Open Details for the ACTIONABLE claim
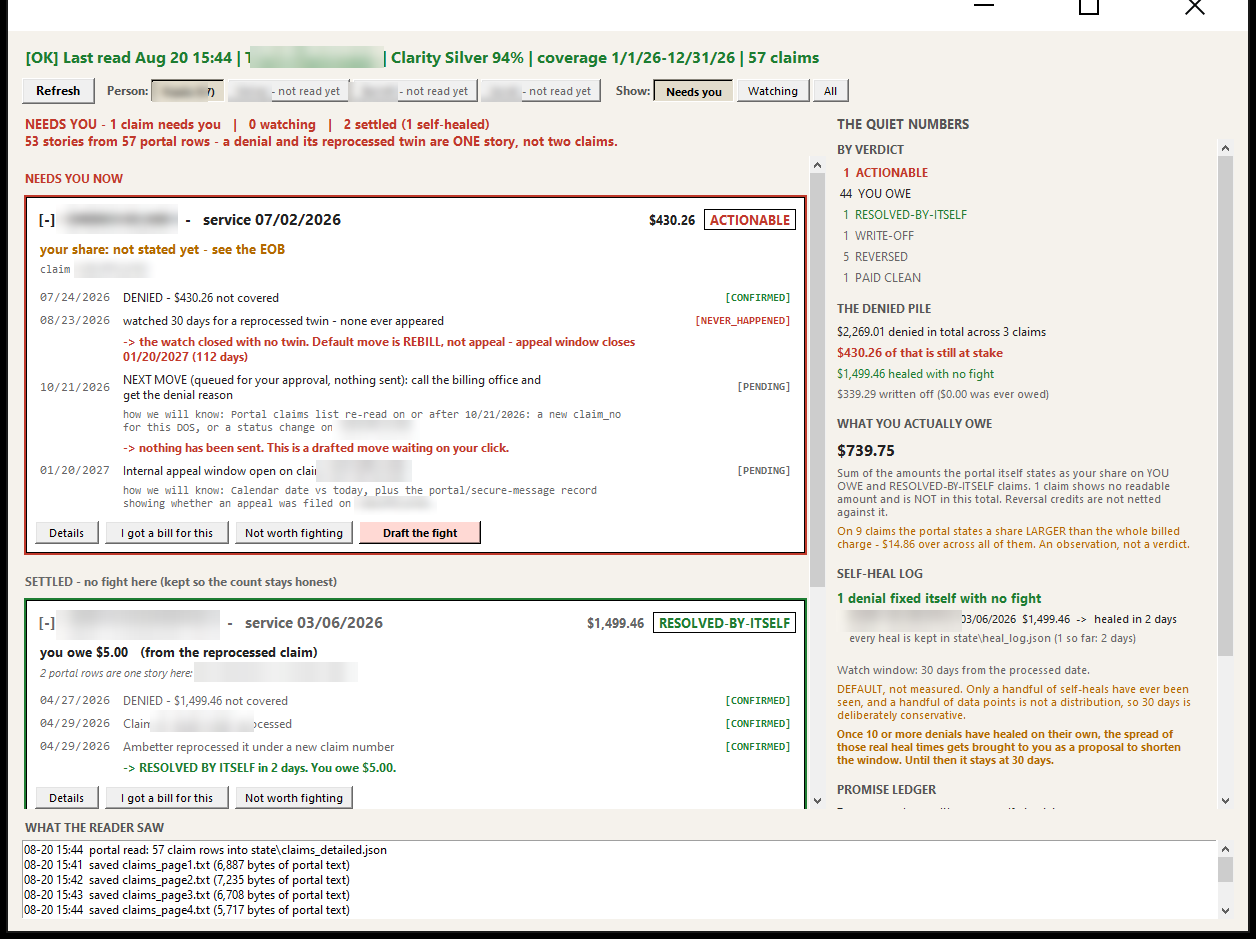The height and width of the screenshot is (939, 1256). 67,533
